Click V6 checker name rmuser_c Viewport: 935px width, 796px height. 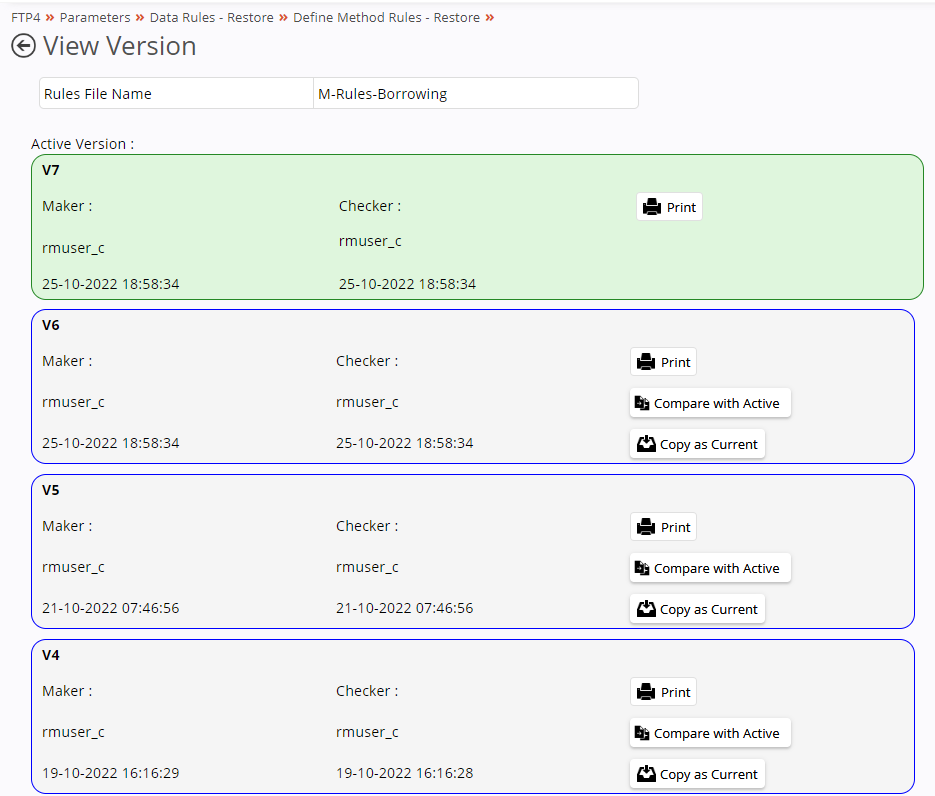(x=367, y=402)
